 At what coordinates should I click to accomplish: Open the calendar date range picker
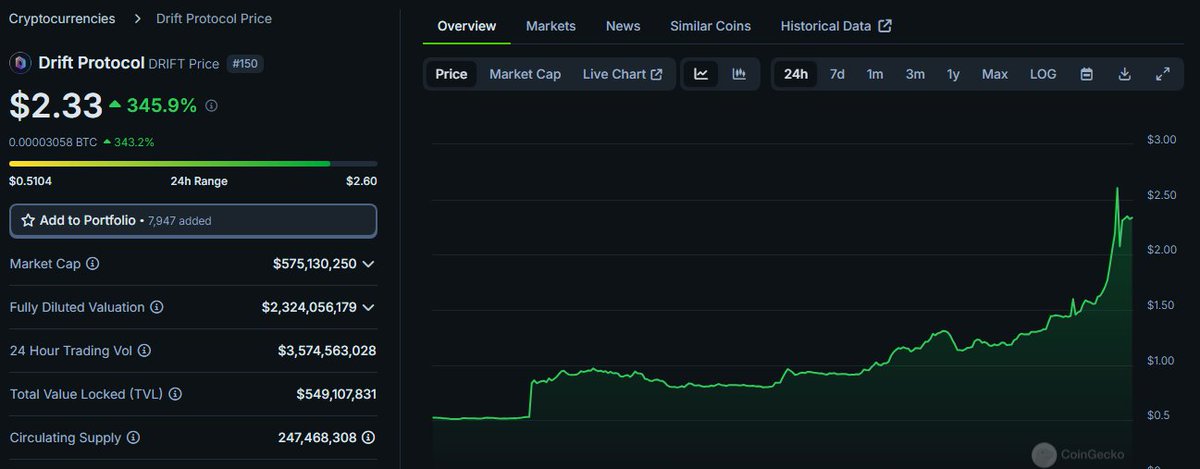tap(1086, 74)
